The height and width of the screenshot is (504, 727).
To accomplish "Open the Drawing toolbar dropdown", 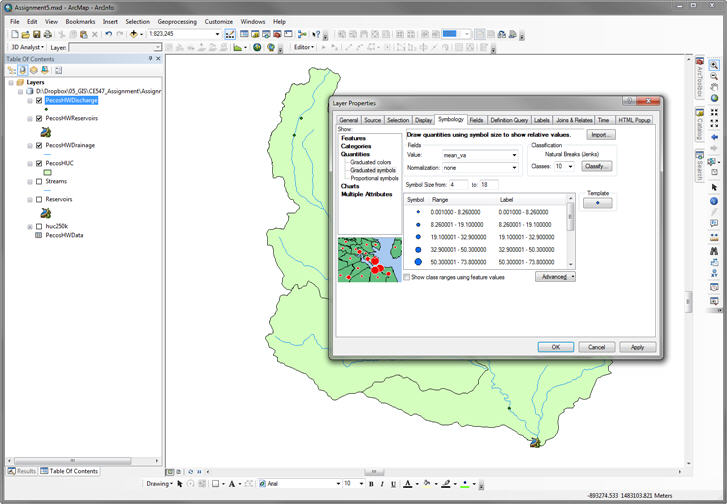I will click(159, 484).
